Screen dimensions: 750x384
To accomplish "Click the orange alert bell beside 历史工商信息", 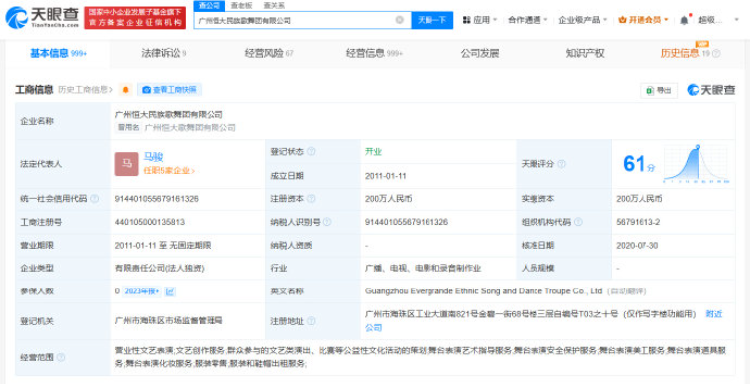I will 126,90.
